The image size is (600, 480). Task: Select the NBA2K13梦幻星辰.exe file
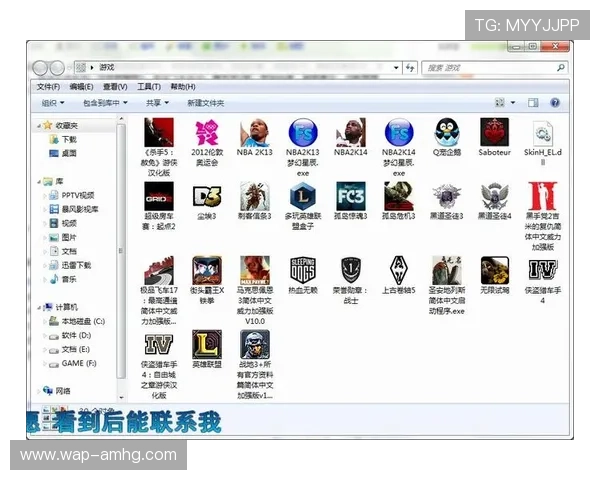tap(303, 132)
